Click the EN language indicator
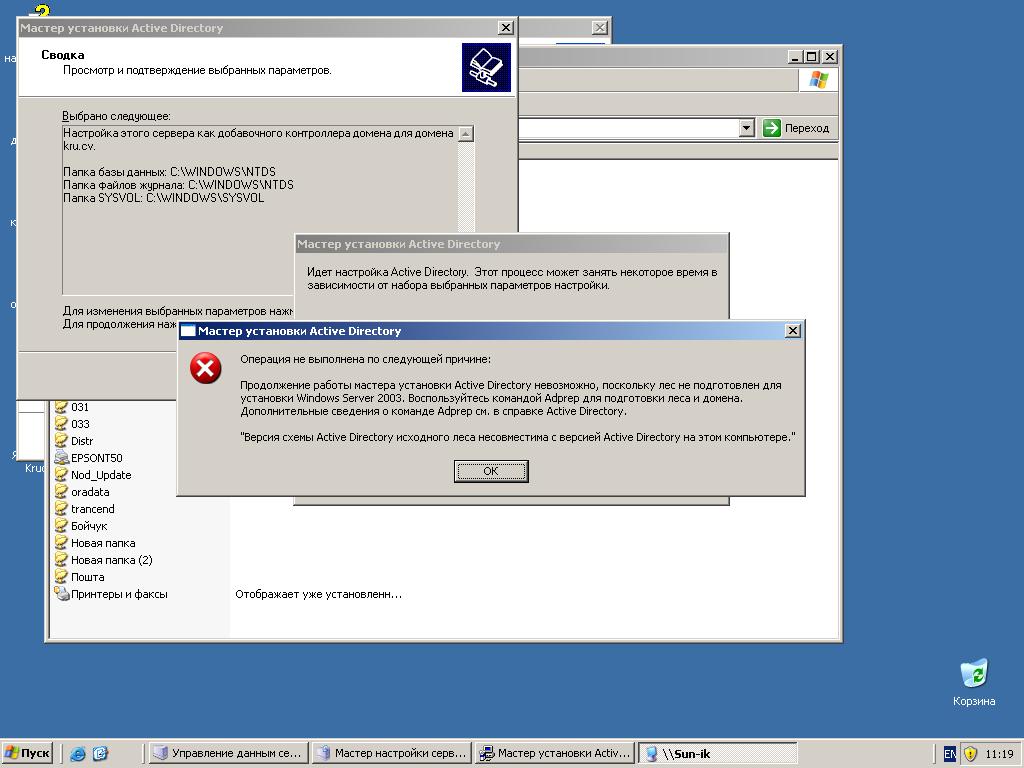The width and height of the screenshot is (1024, 768). click(950, 754)
